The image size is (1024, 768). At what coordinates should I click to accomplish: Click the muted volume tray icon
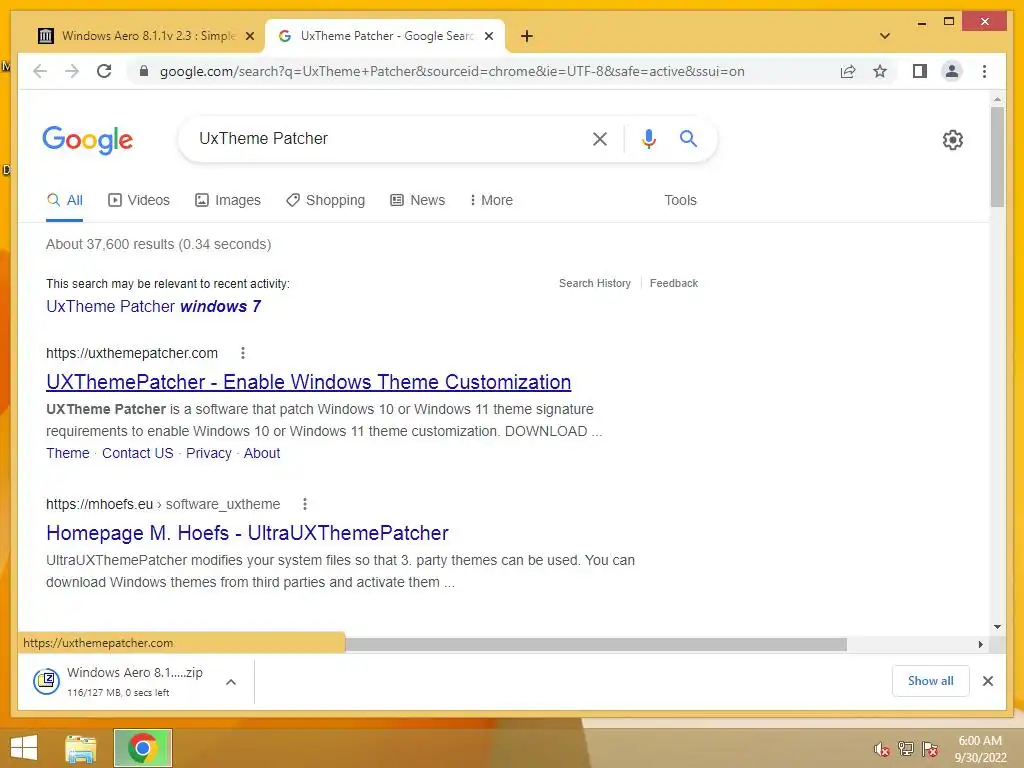[x=881, y=750]
